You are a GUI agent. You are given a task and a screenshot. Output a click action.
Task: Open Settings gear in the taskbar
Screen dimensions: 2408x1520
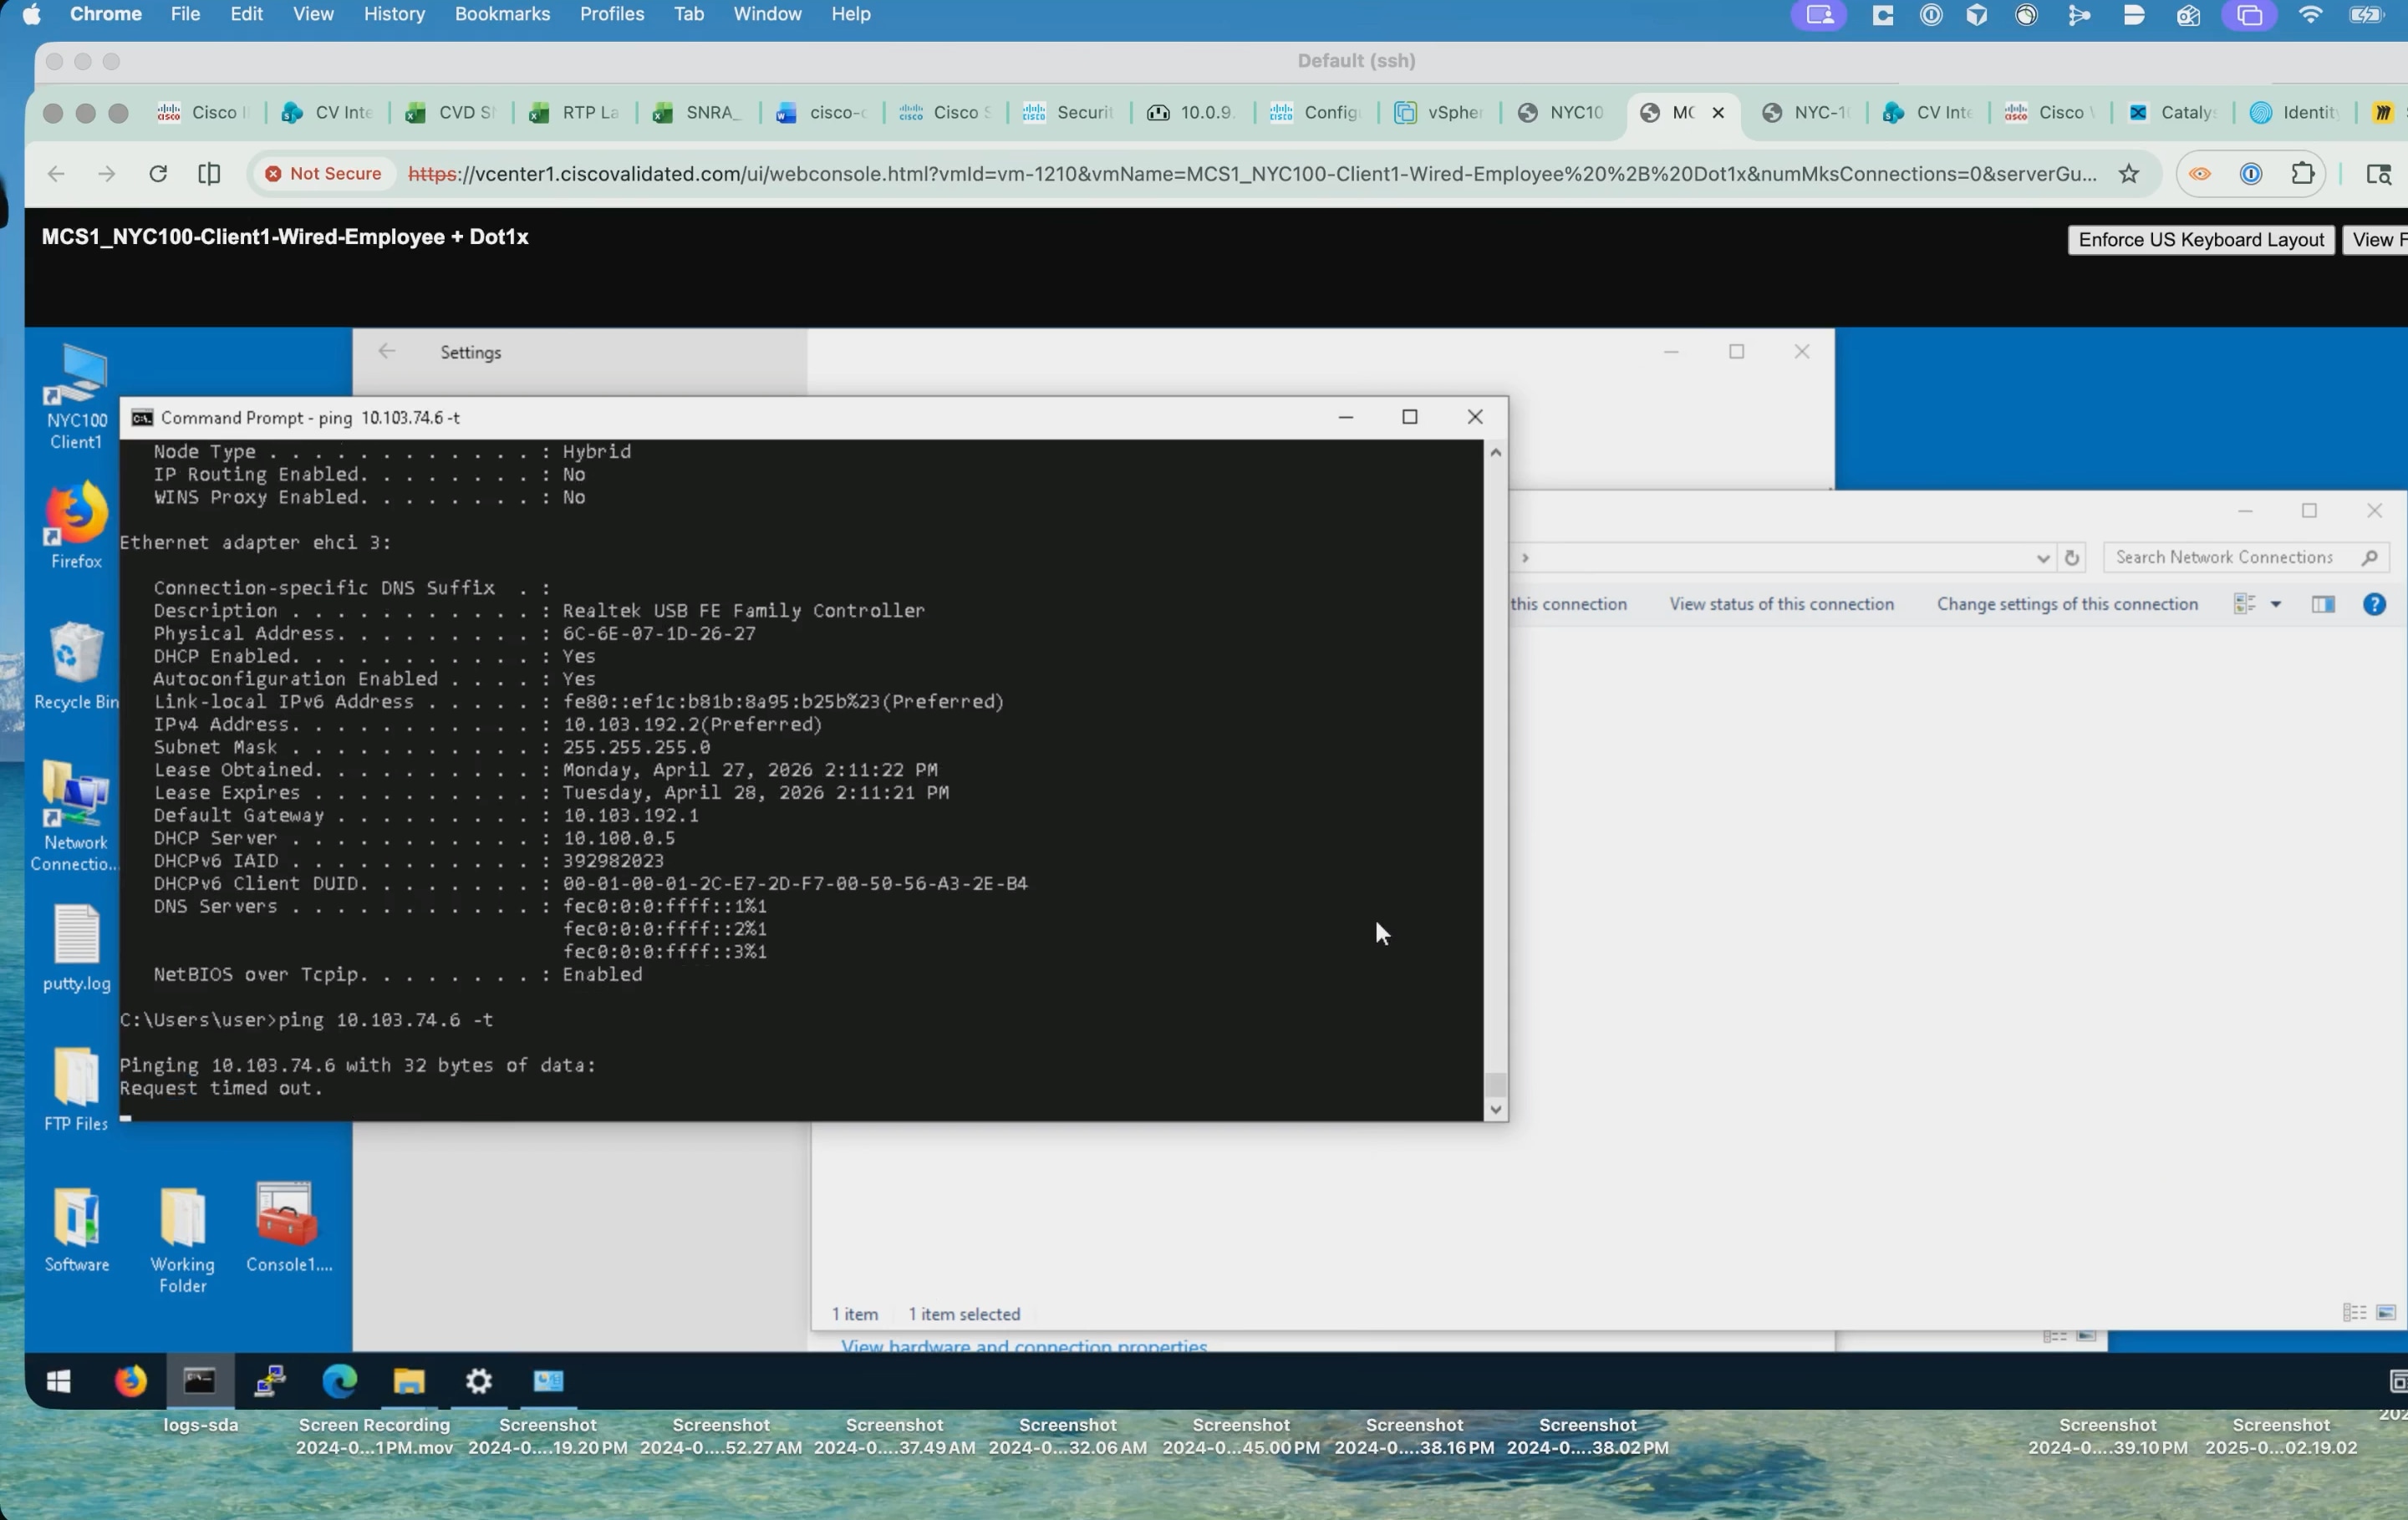[x=479, y=1381]
